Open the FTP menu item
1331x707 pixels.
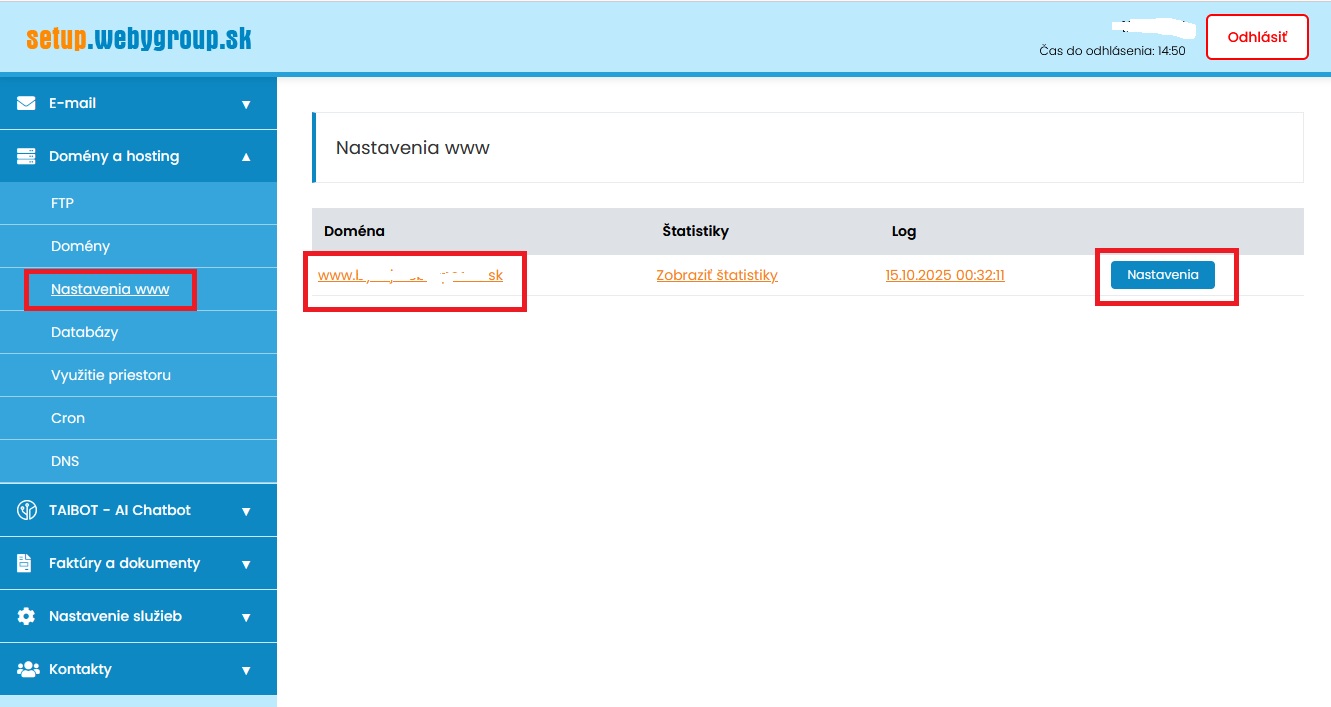tap(62, 203)
